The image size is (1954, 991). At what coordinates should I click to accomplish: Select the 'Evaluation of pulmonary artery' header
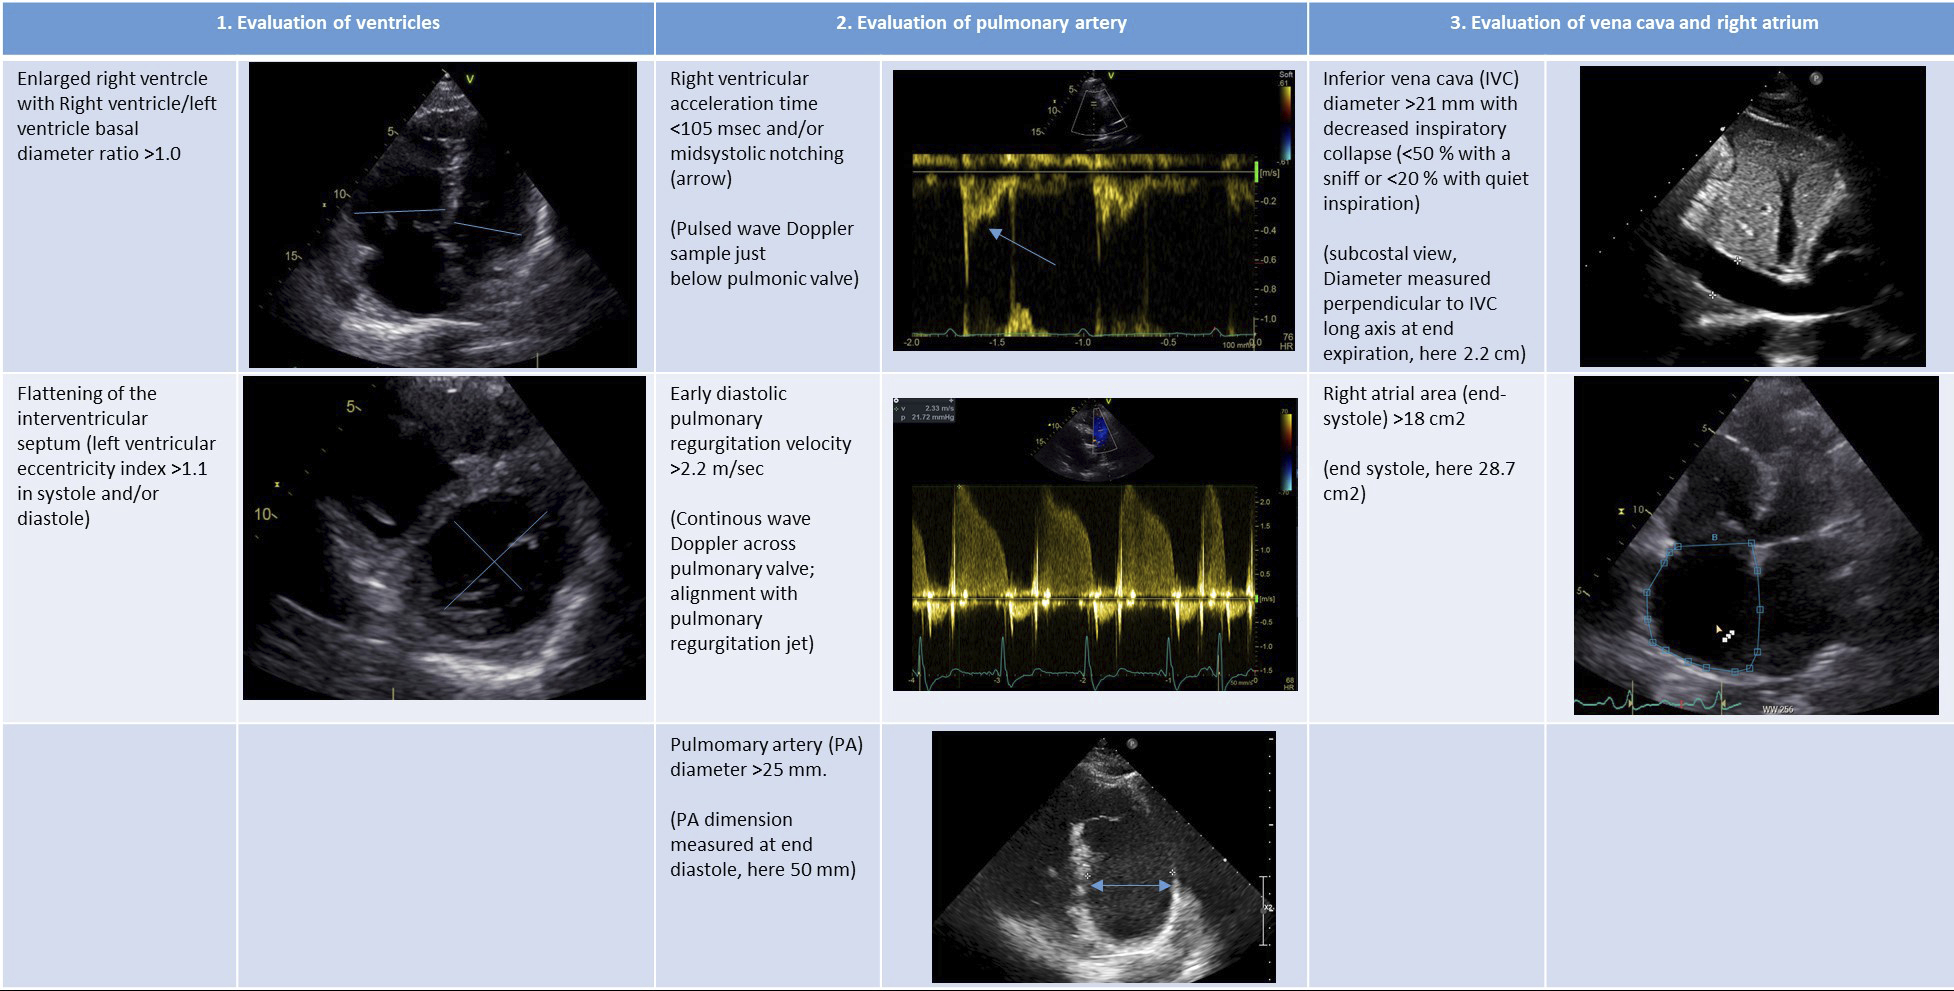(x=982, y=20)
